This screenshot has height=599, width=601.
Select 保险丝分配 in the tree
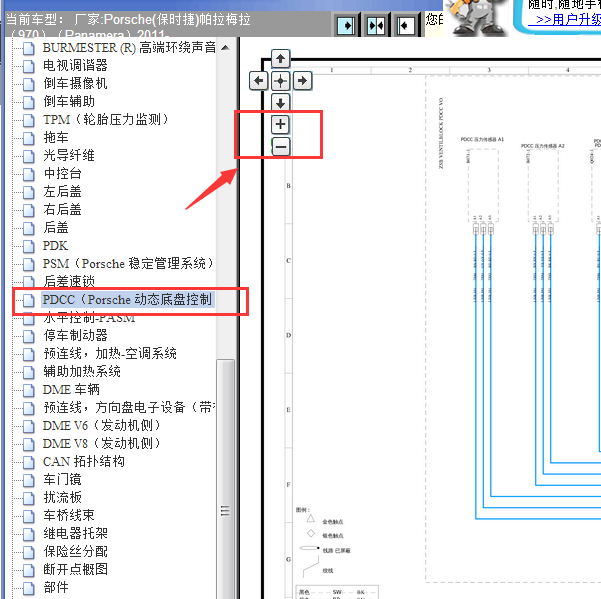(x=75, y=551)
